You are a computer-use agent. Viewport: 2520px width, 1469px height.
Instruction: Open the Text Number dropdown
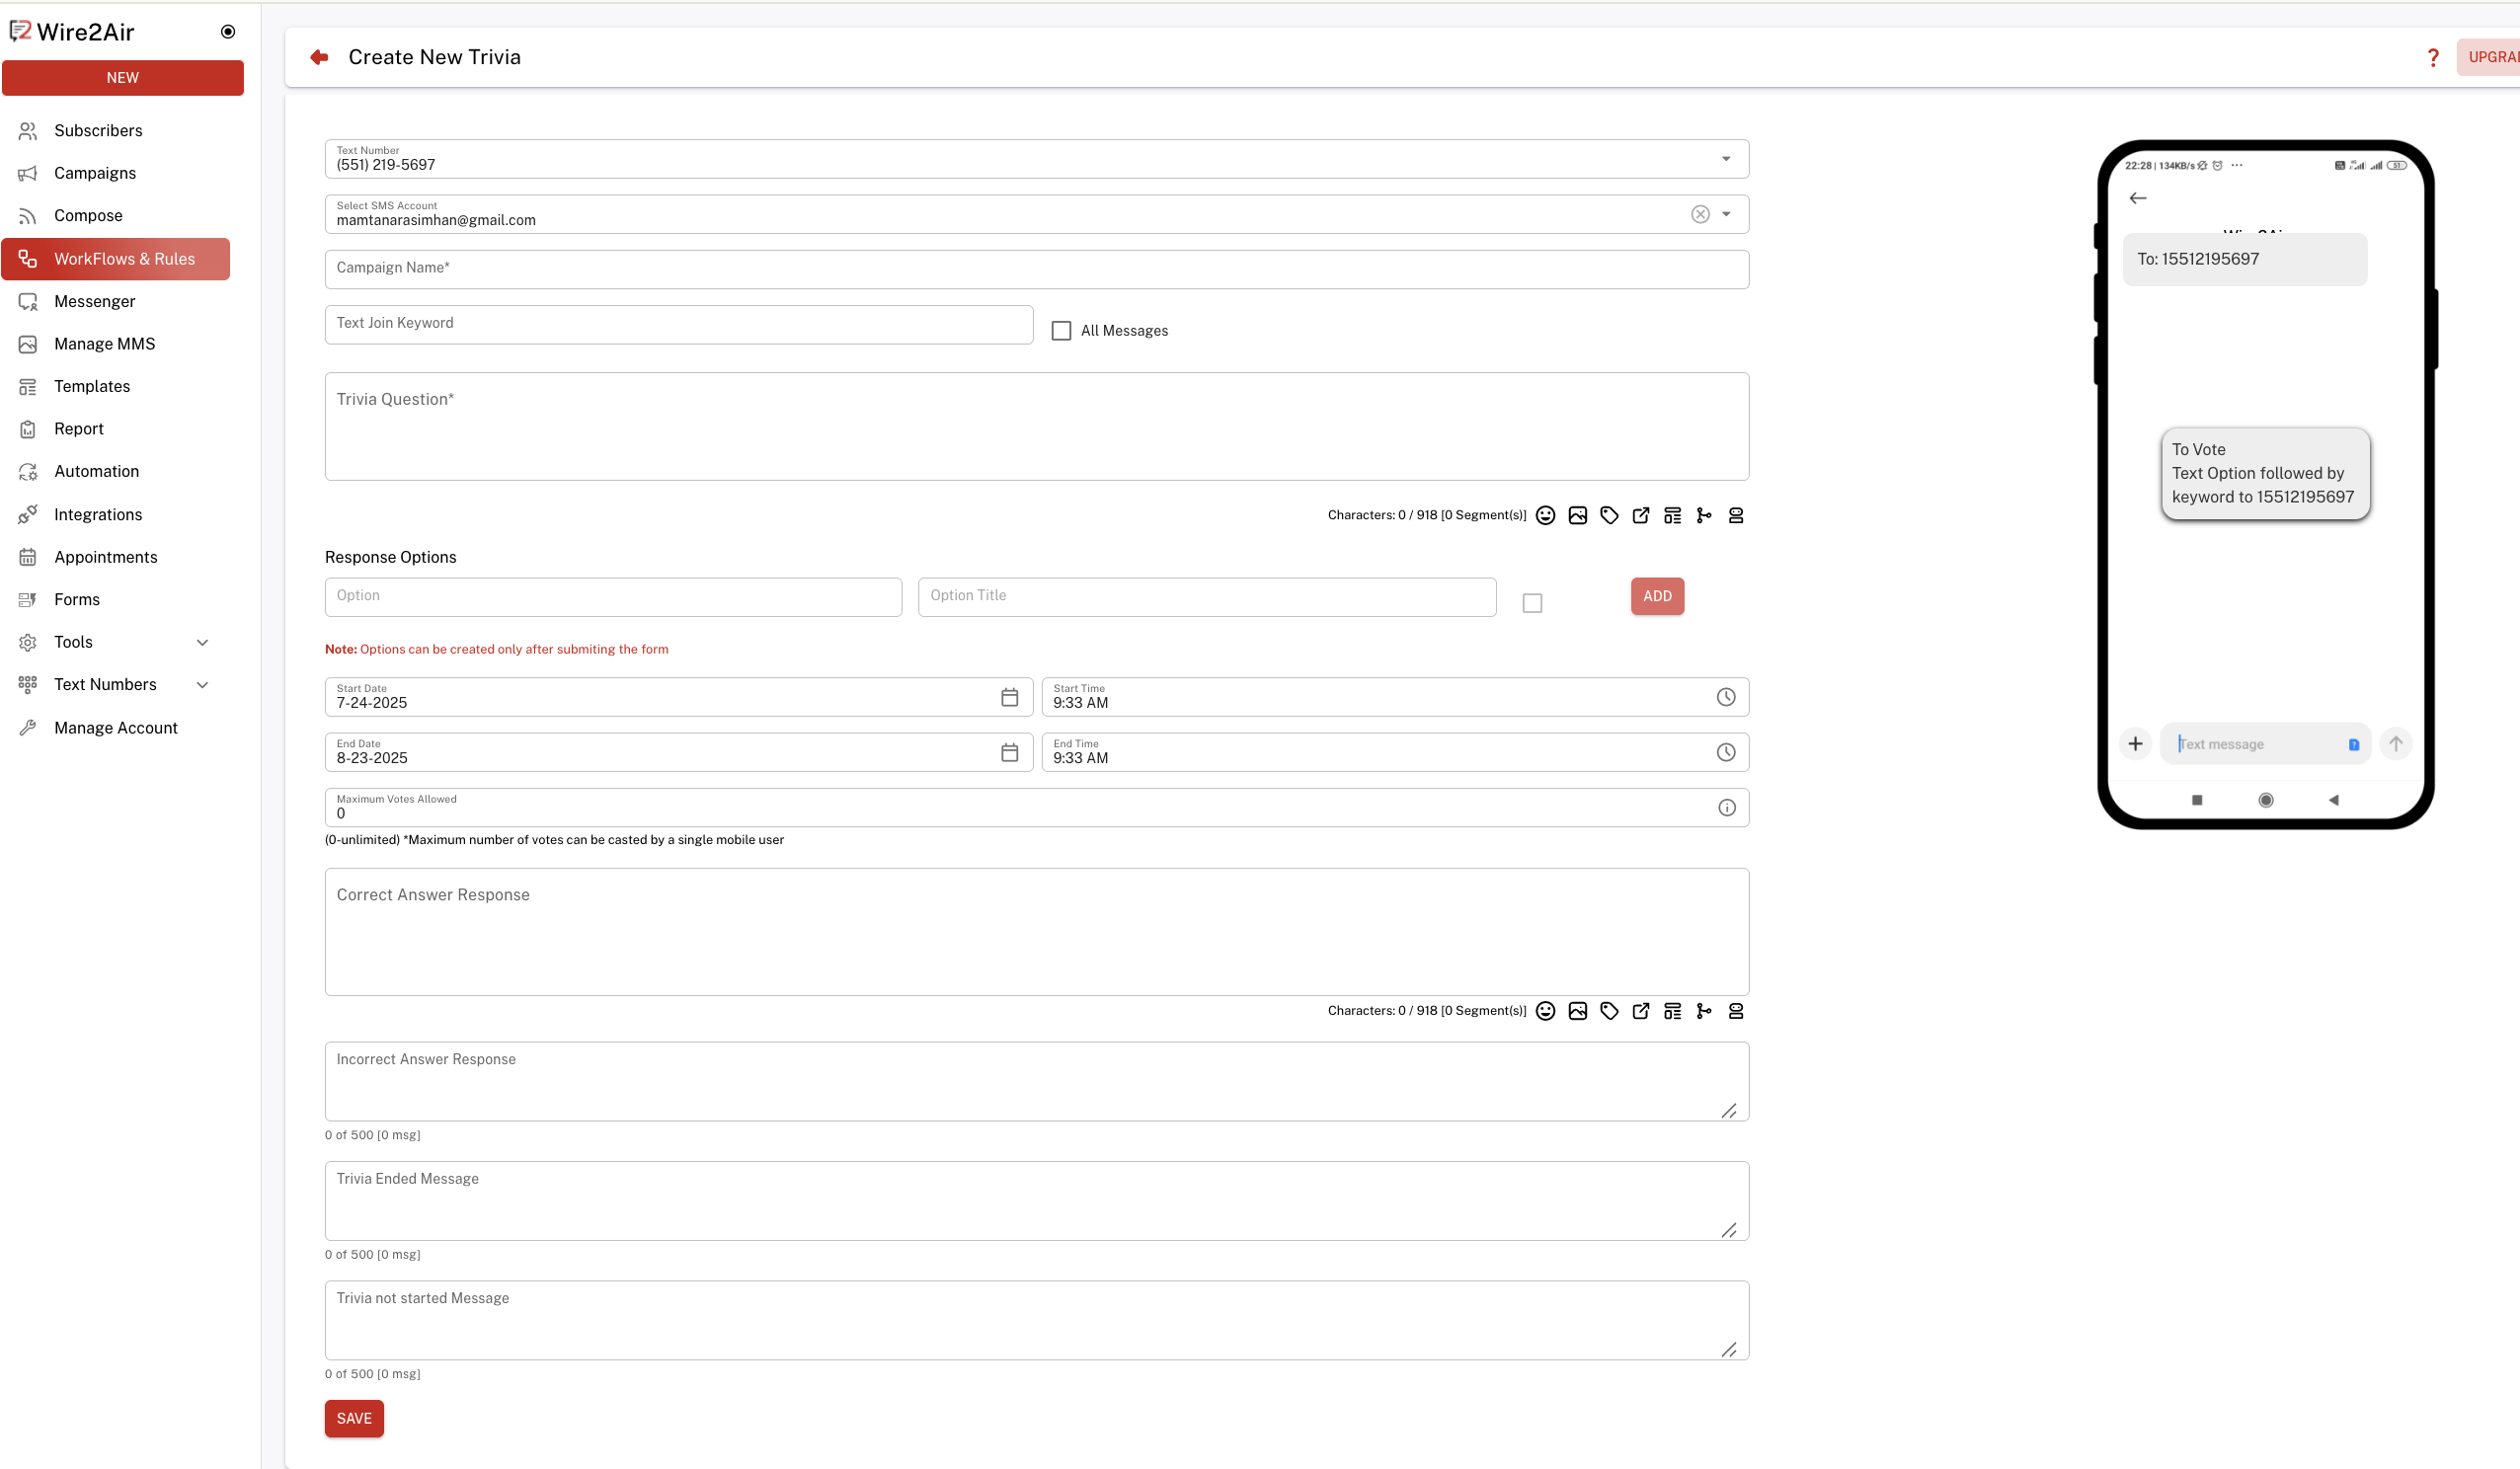[x=1725, y=159]
